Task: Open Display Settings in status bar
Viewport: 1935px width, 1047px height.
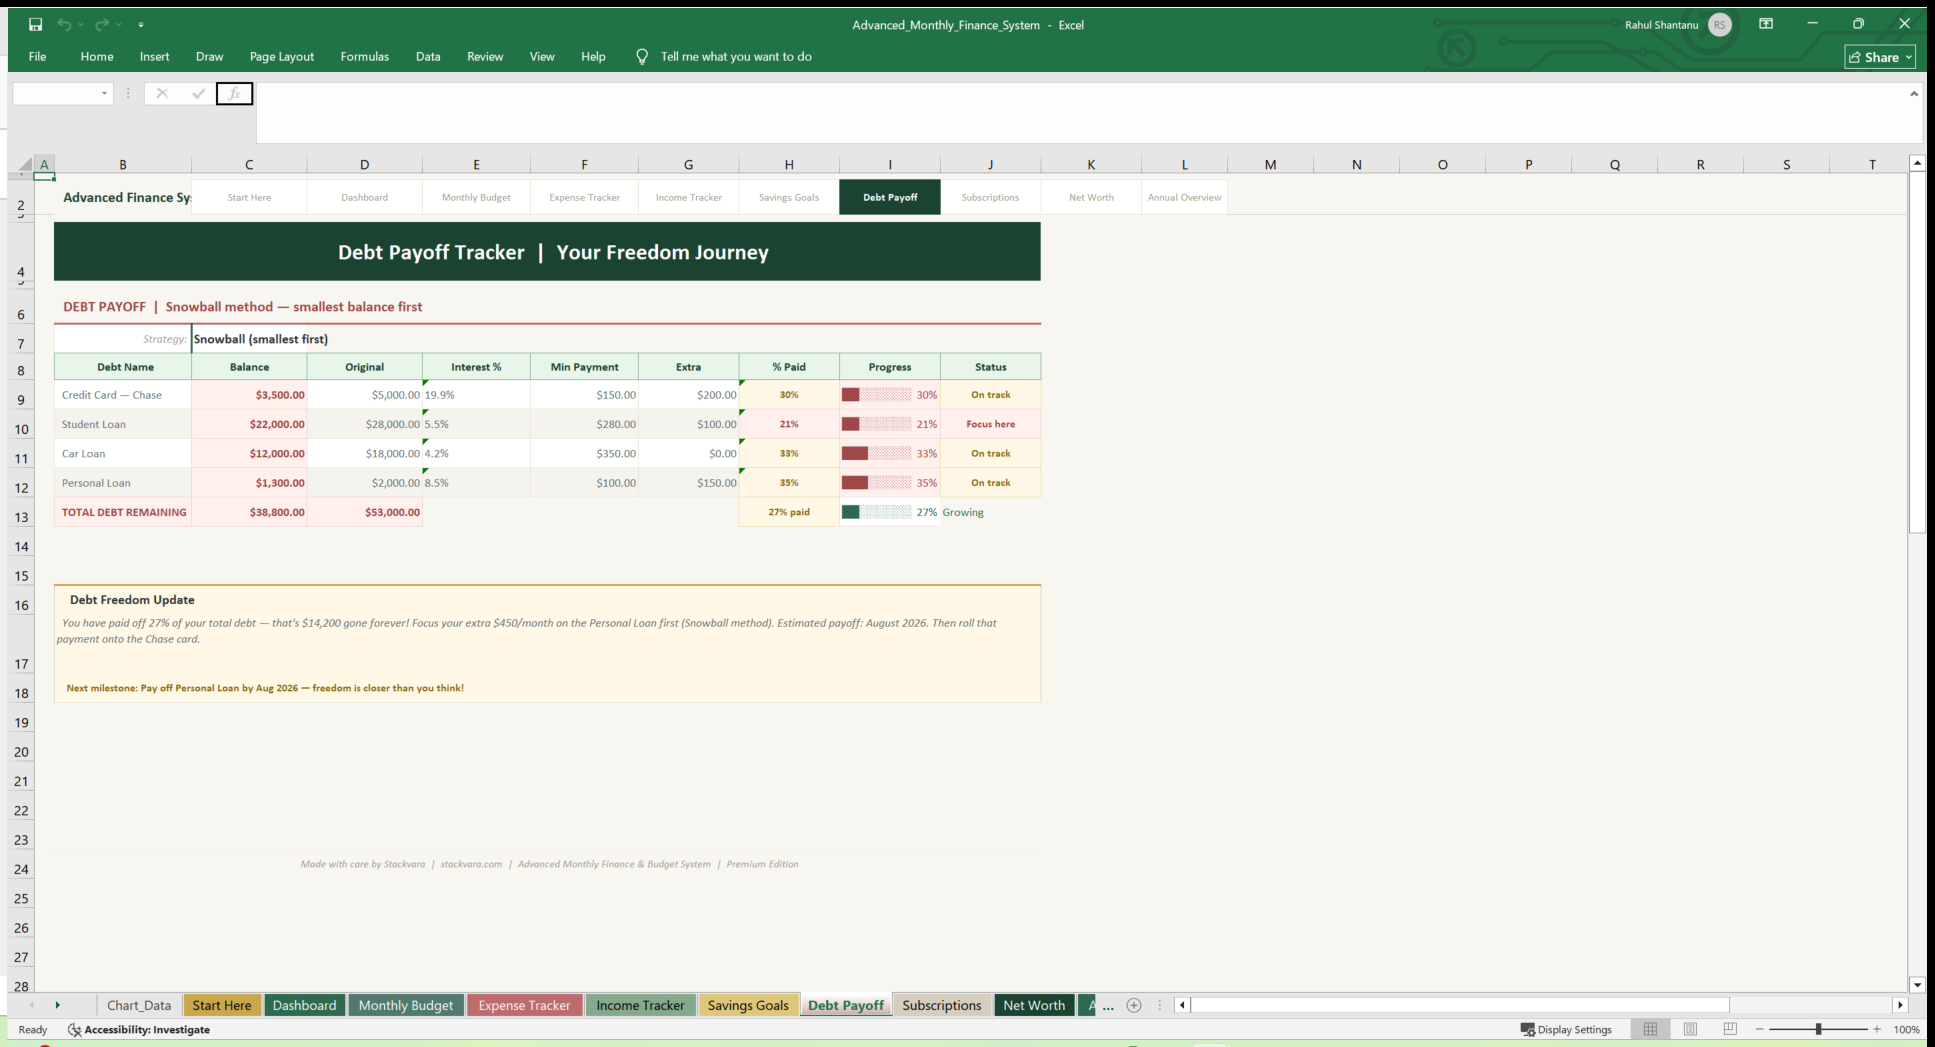Action: click(1566, 1030)
